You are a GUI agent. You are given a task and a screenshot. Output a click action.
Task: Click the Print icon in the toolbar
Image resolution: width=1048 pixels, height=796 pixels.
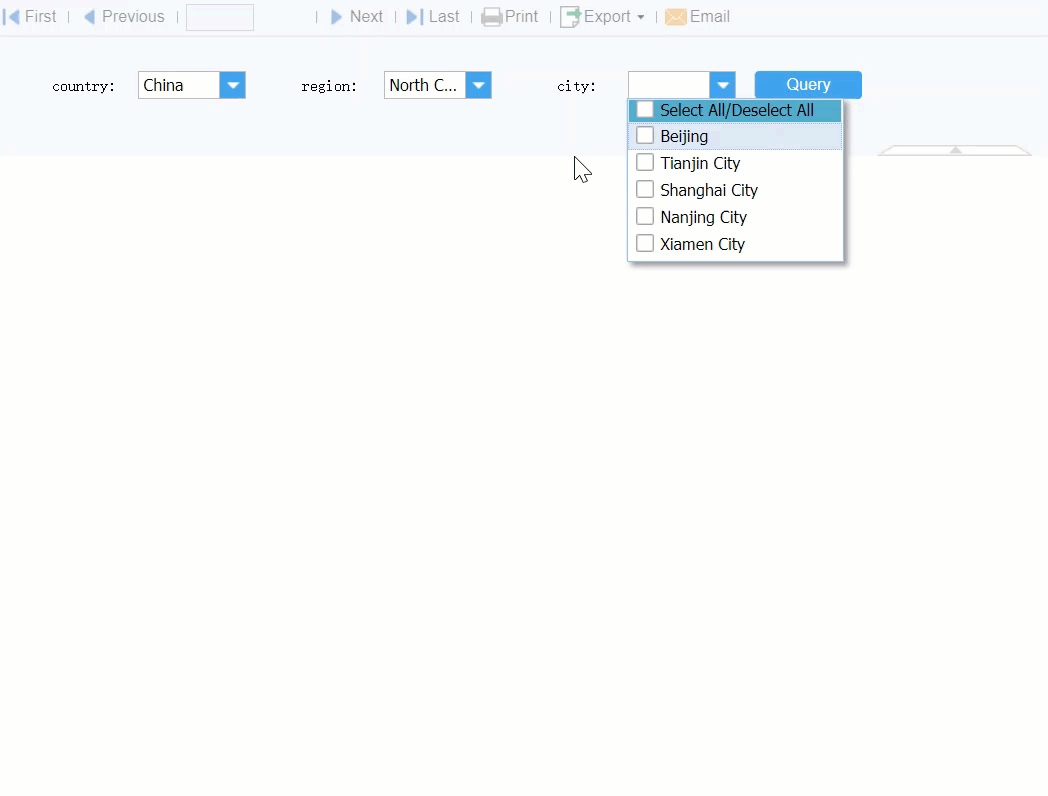492,16
